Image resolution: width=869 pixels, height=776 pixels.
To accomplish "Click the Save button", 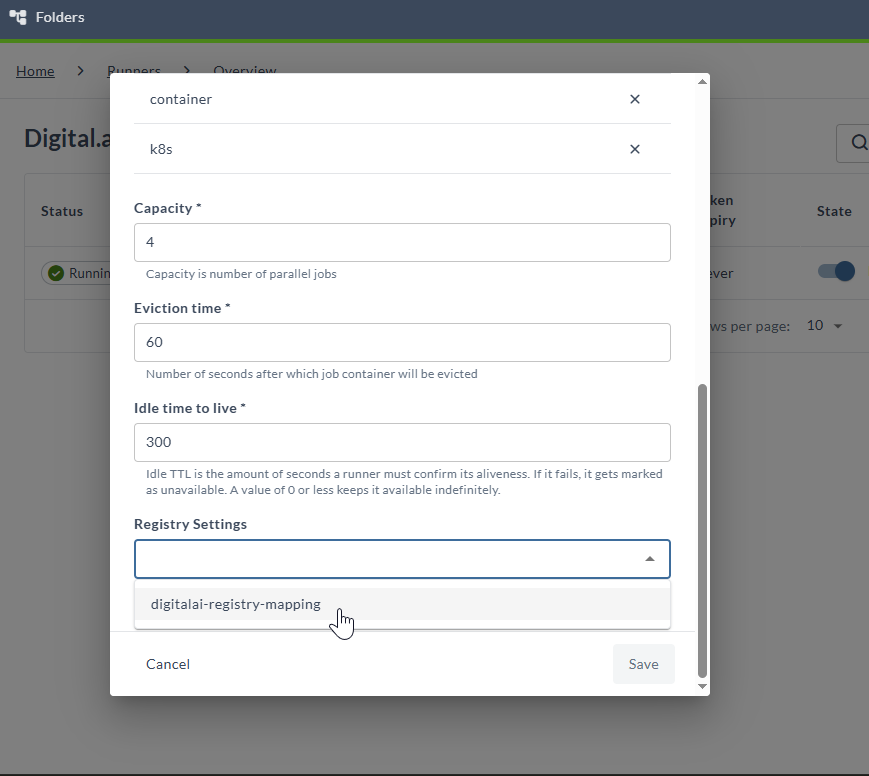I will pyautogui.click(x=643, y=664).
